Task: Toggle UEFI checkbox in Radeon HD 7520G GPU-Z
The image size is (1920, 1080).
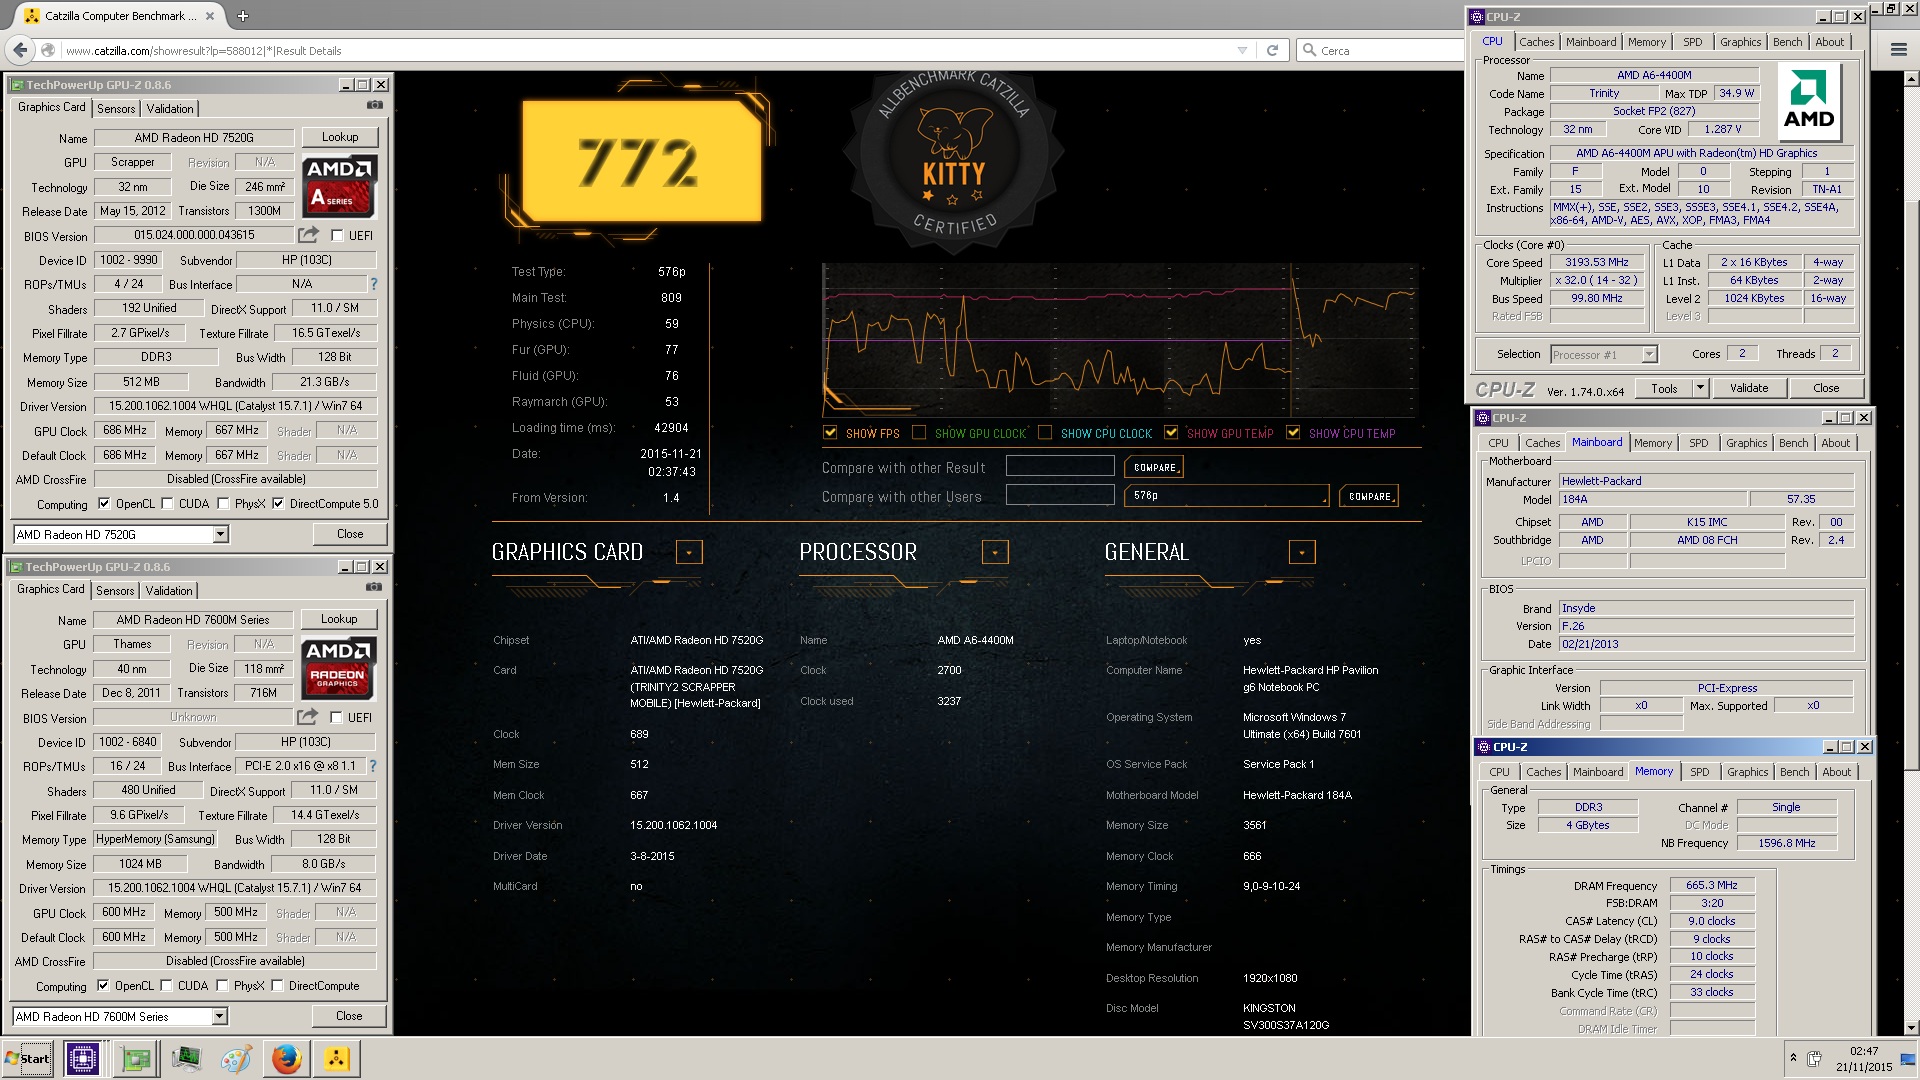Action: pos(337,236)
